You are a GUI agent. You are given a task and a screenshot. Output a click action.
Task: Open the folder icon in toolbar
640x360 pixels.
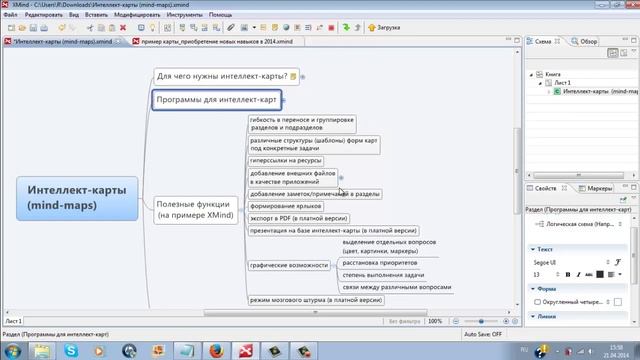(22, 28)
